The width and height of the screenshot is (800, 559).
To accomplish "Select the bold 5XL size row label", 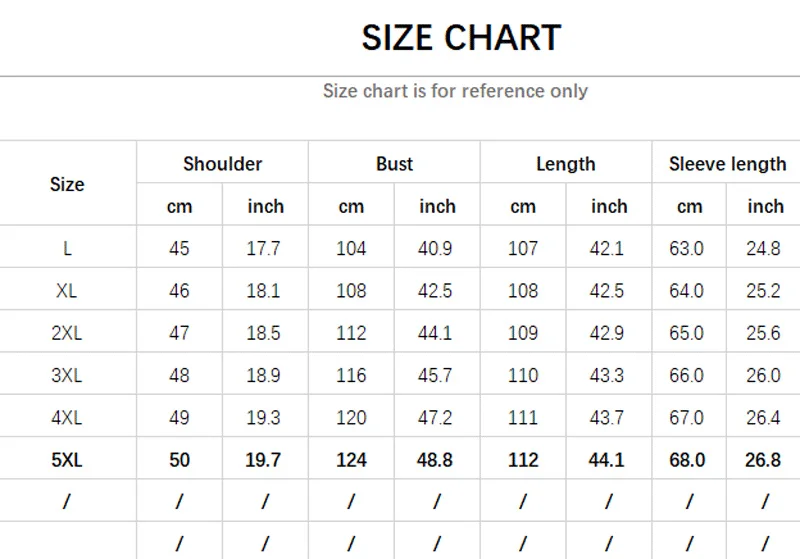I will point(67,461).
